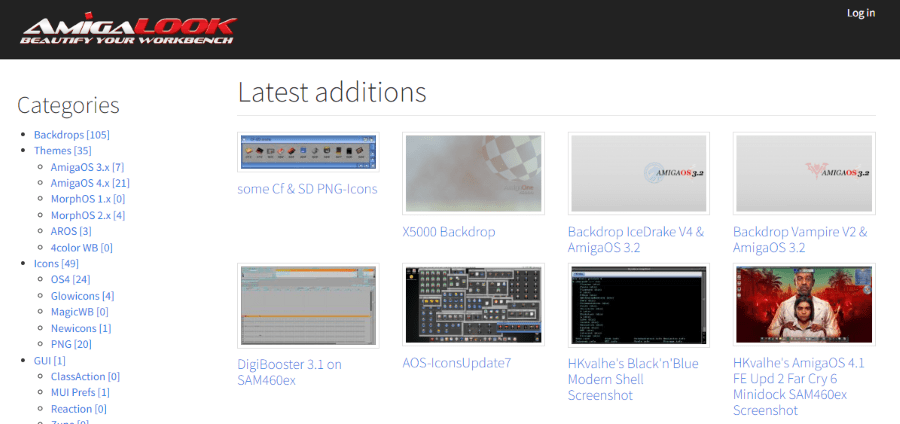Open the MUI Prefs subcategory
The height and width of the screenshot is (424, 900).
tap(80, 392)
